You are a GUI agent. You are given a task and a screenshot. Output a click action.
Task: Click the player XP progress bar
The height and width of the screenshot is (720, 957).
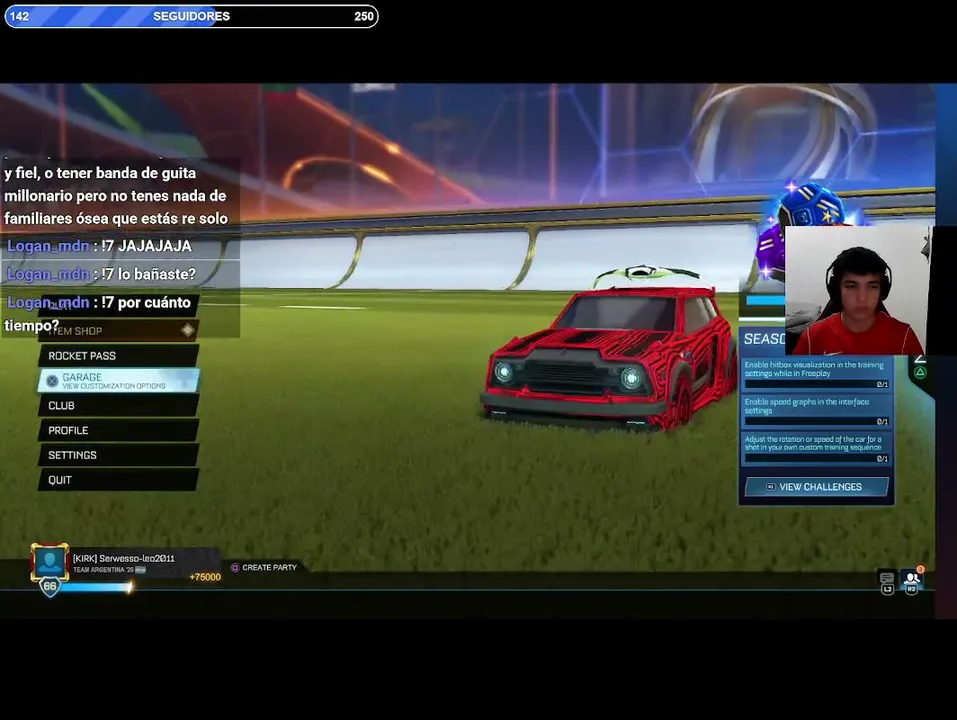click(x=97, y=587)
